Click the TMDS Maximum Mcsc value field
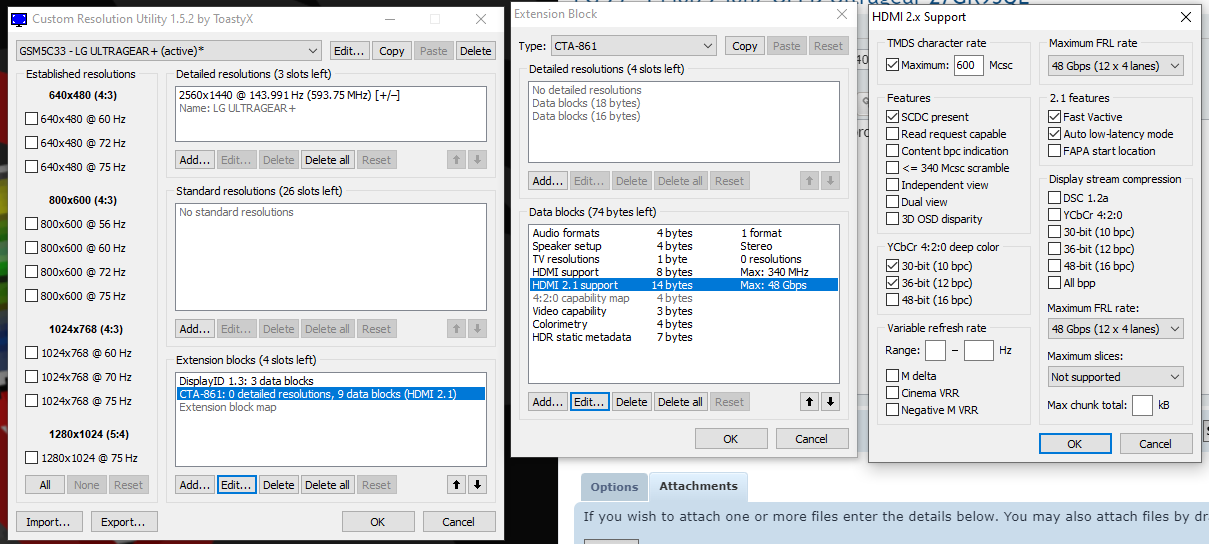1209x544 pixels. tap(968, 65)
